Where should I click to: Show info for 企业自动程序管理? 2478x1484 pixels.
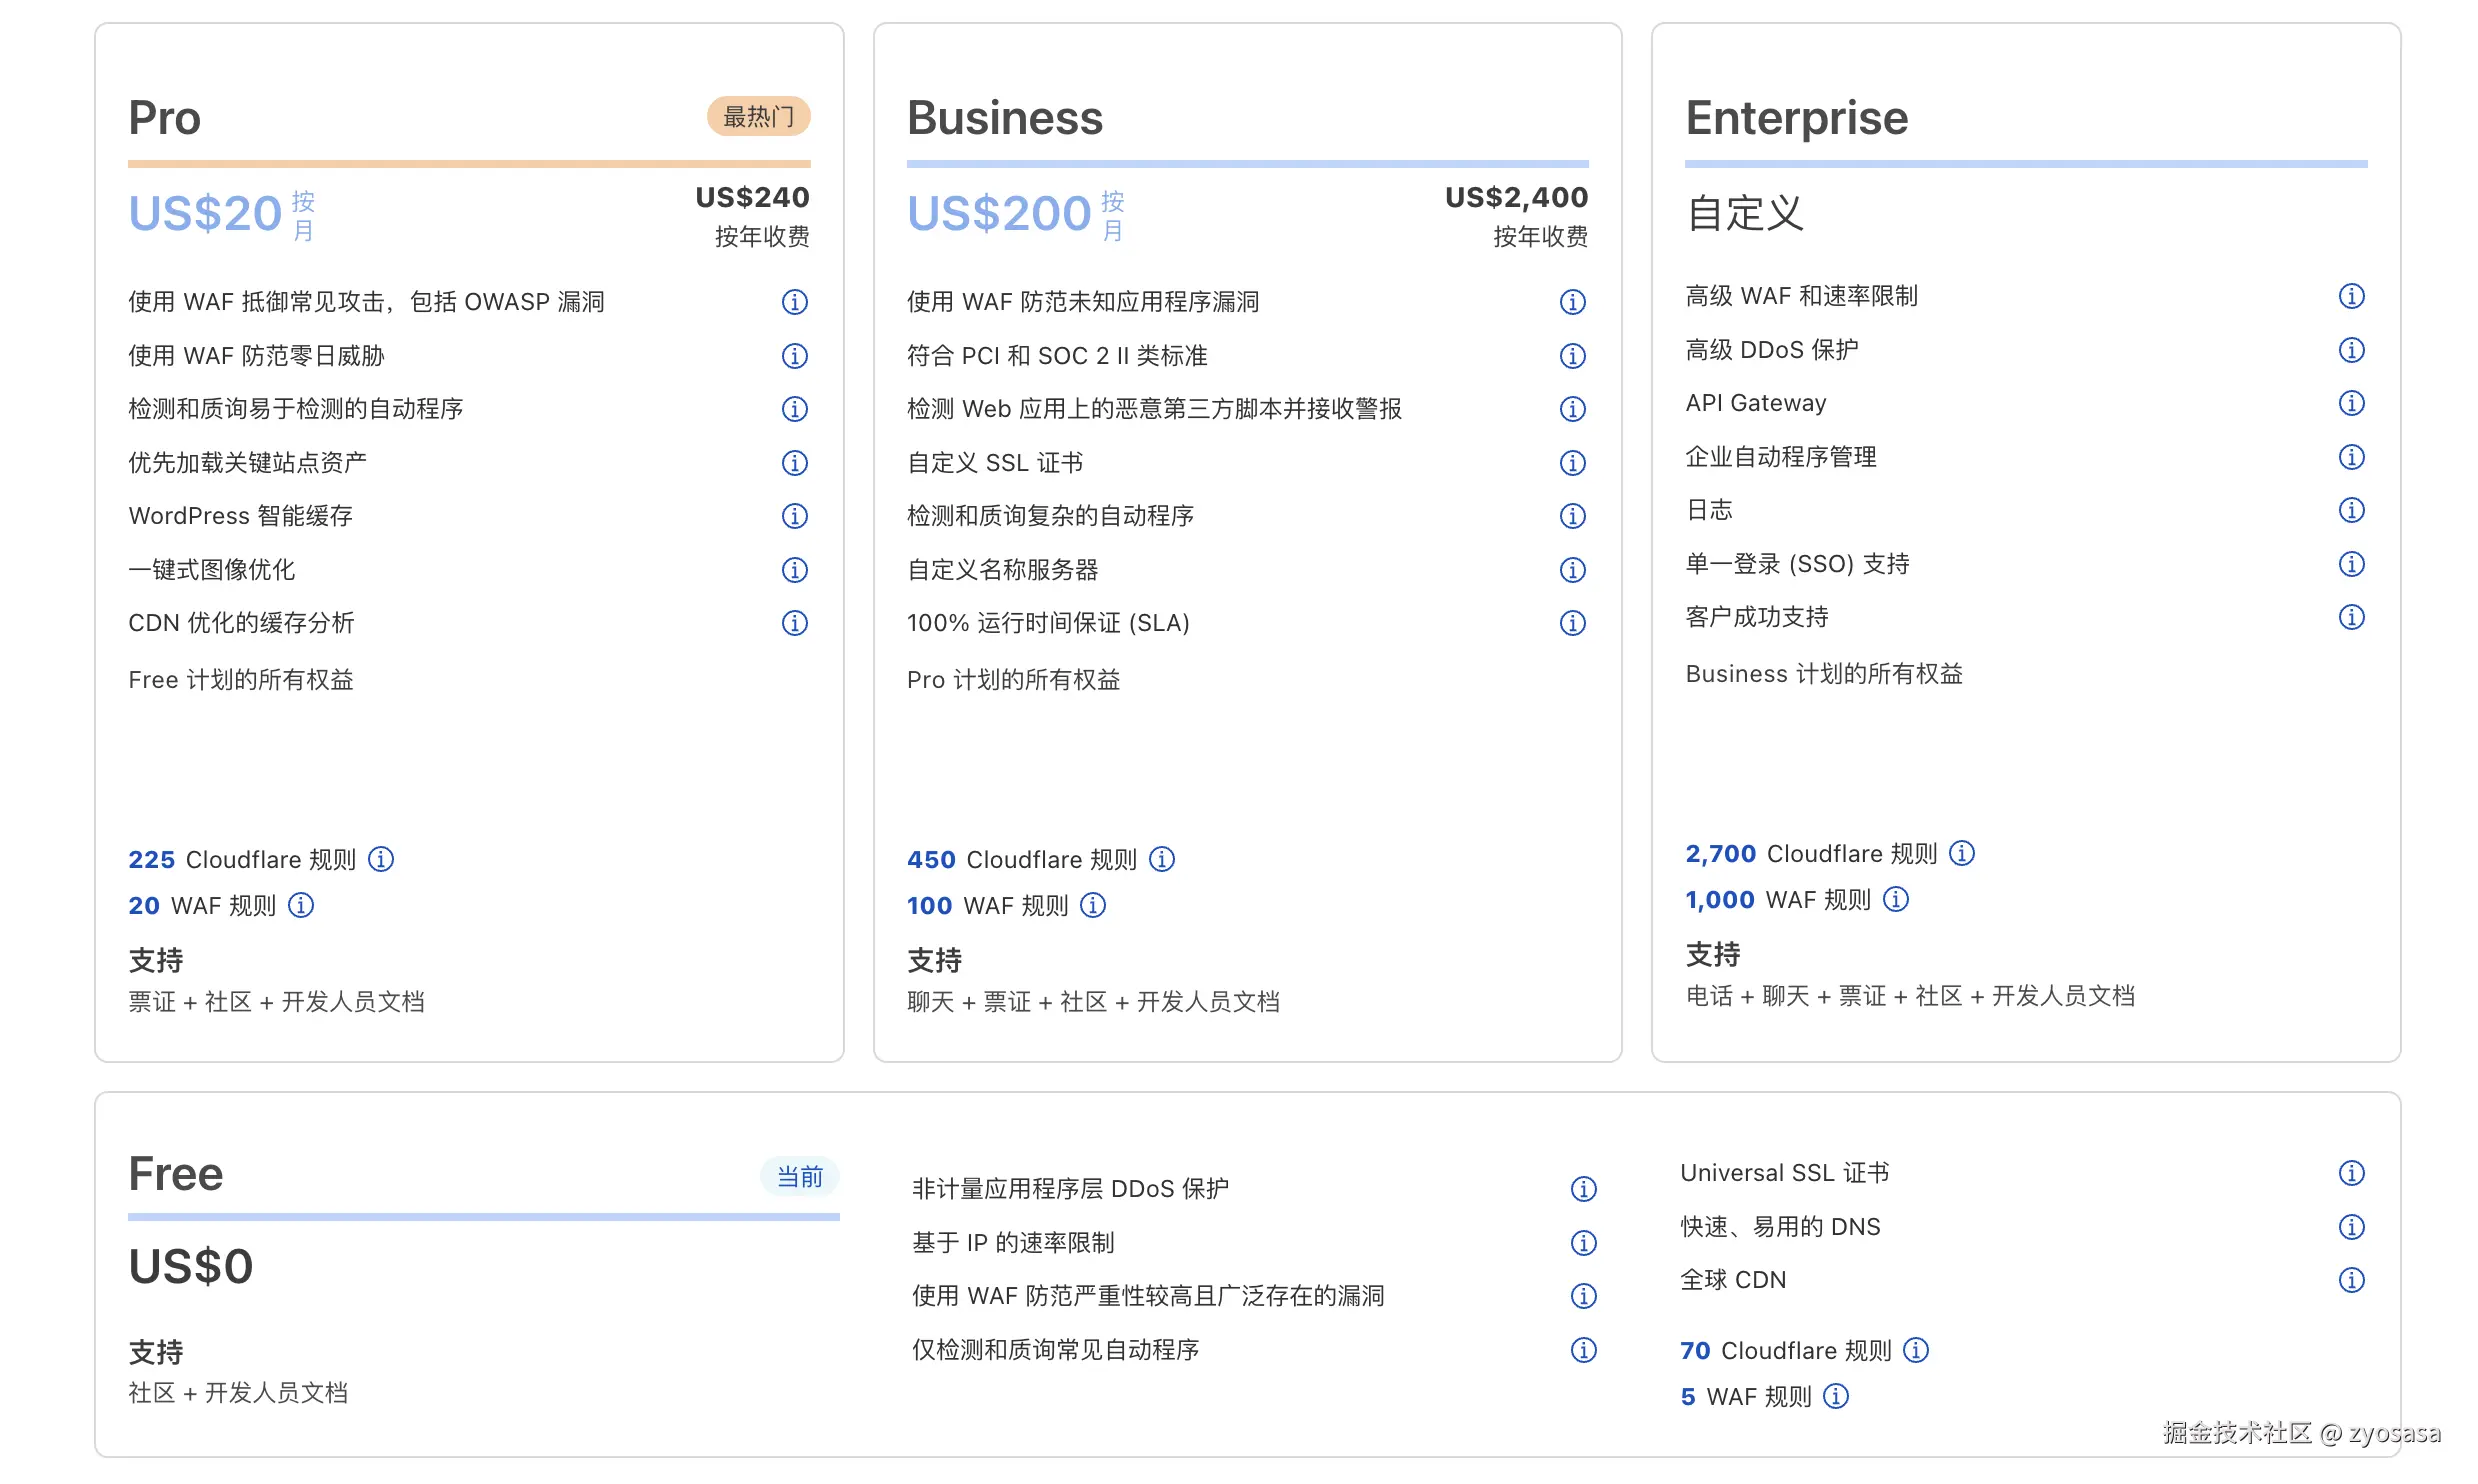coord(2352,457)
